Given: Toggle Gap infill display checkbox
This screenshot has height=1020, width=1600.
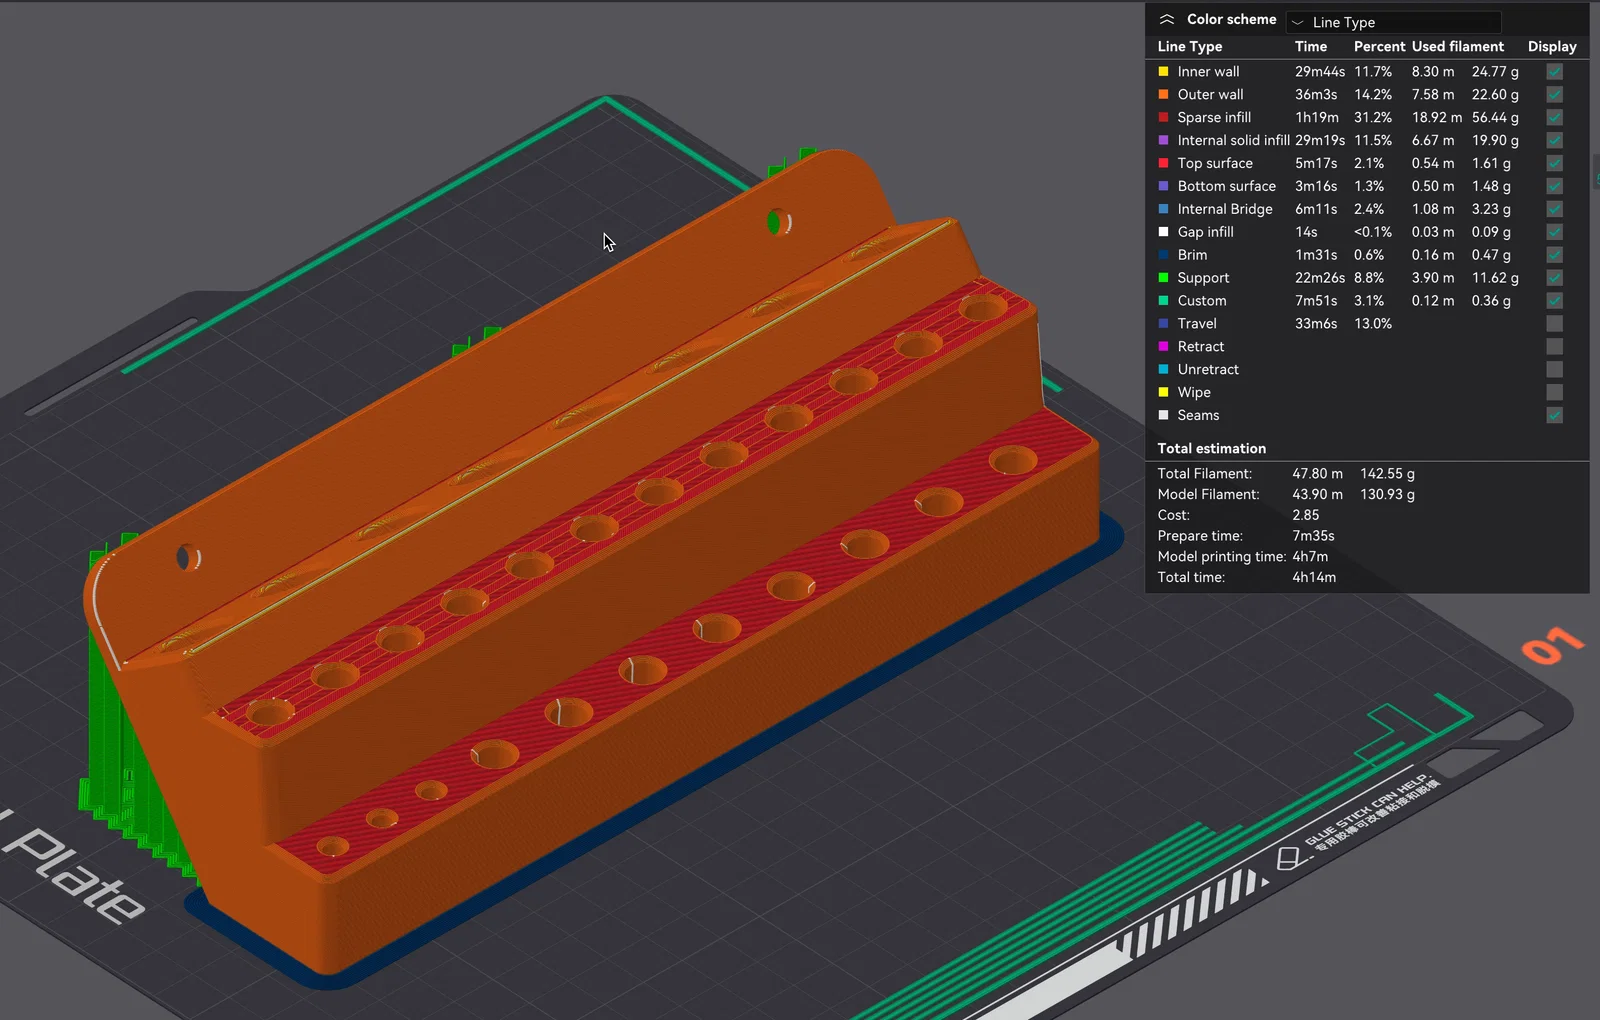Looking at the screenshot, I should (x=1554, y=233).
